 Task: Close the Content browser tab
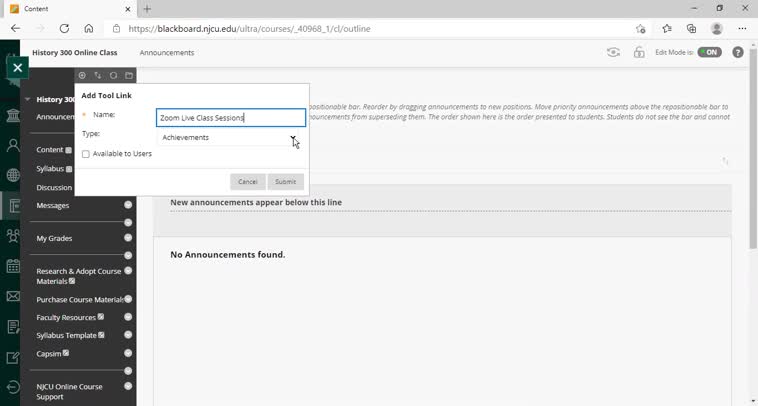(x=128, y=9)
